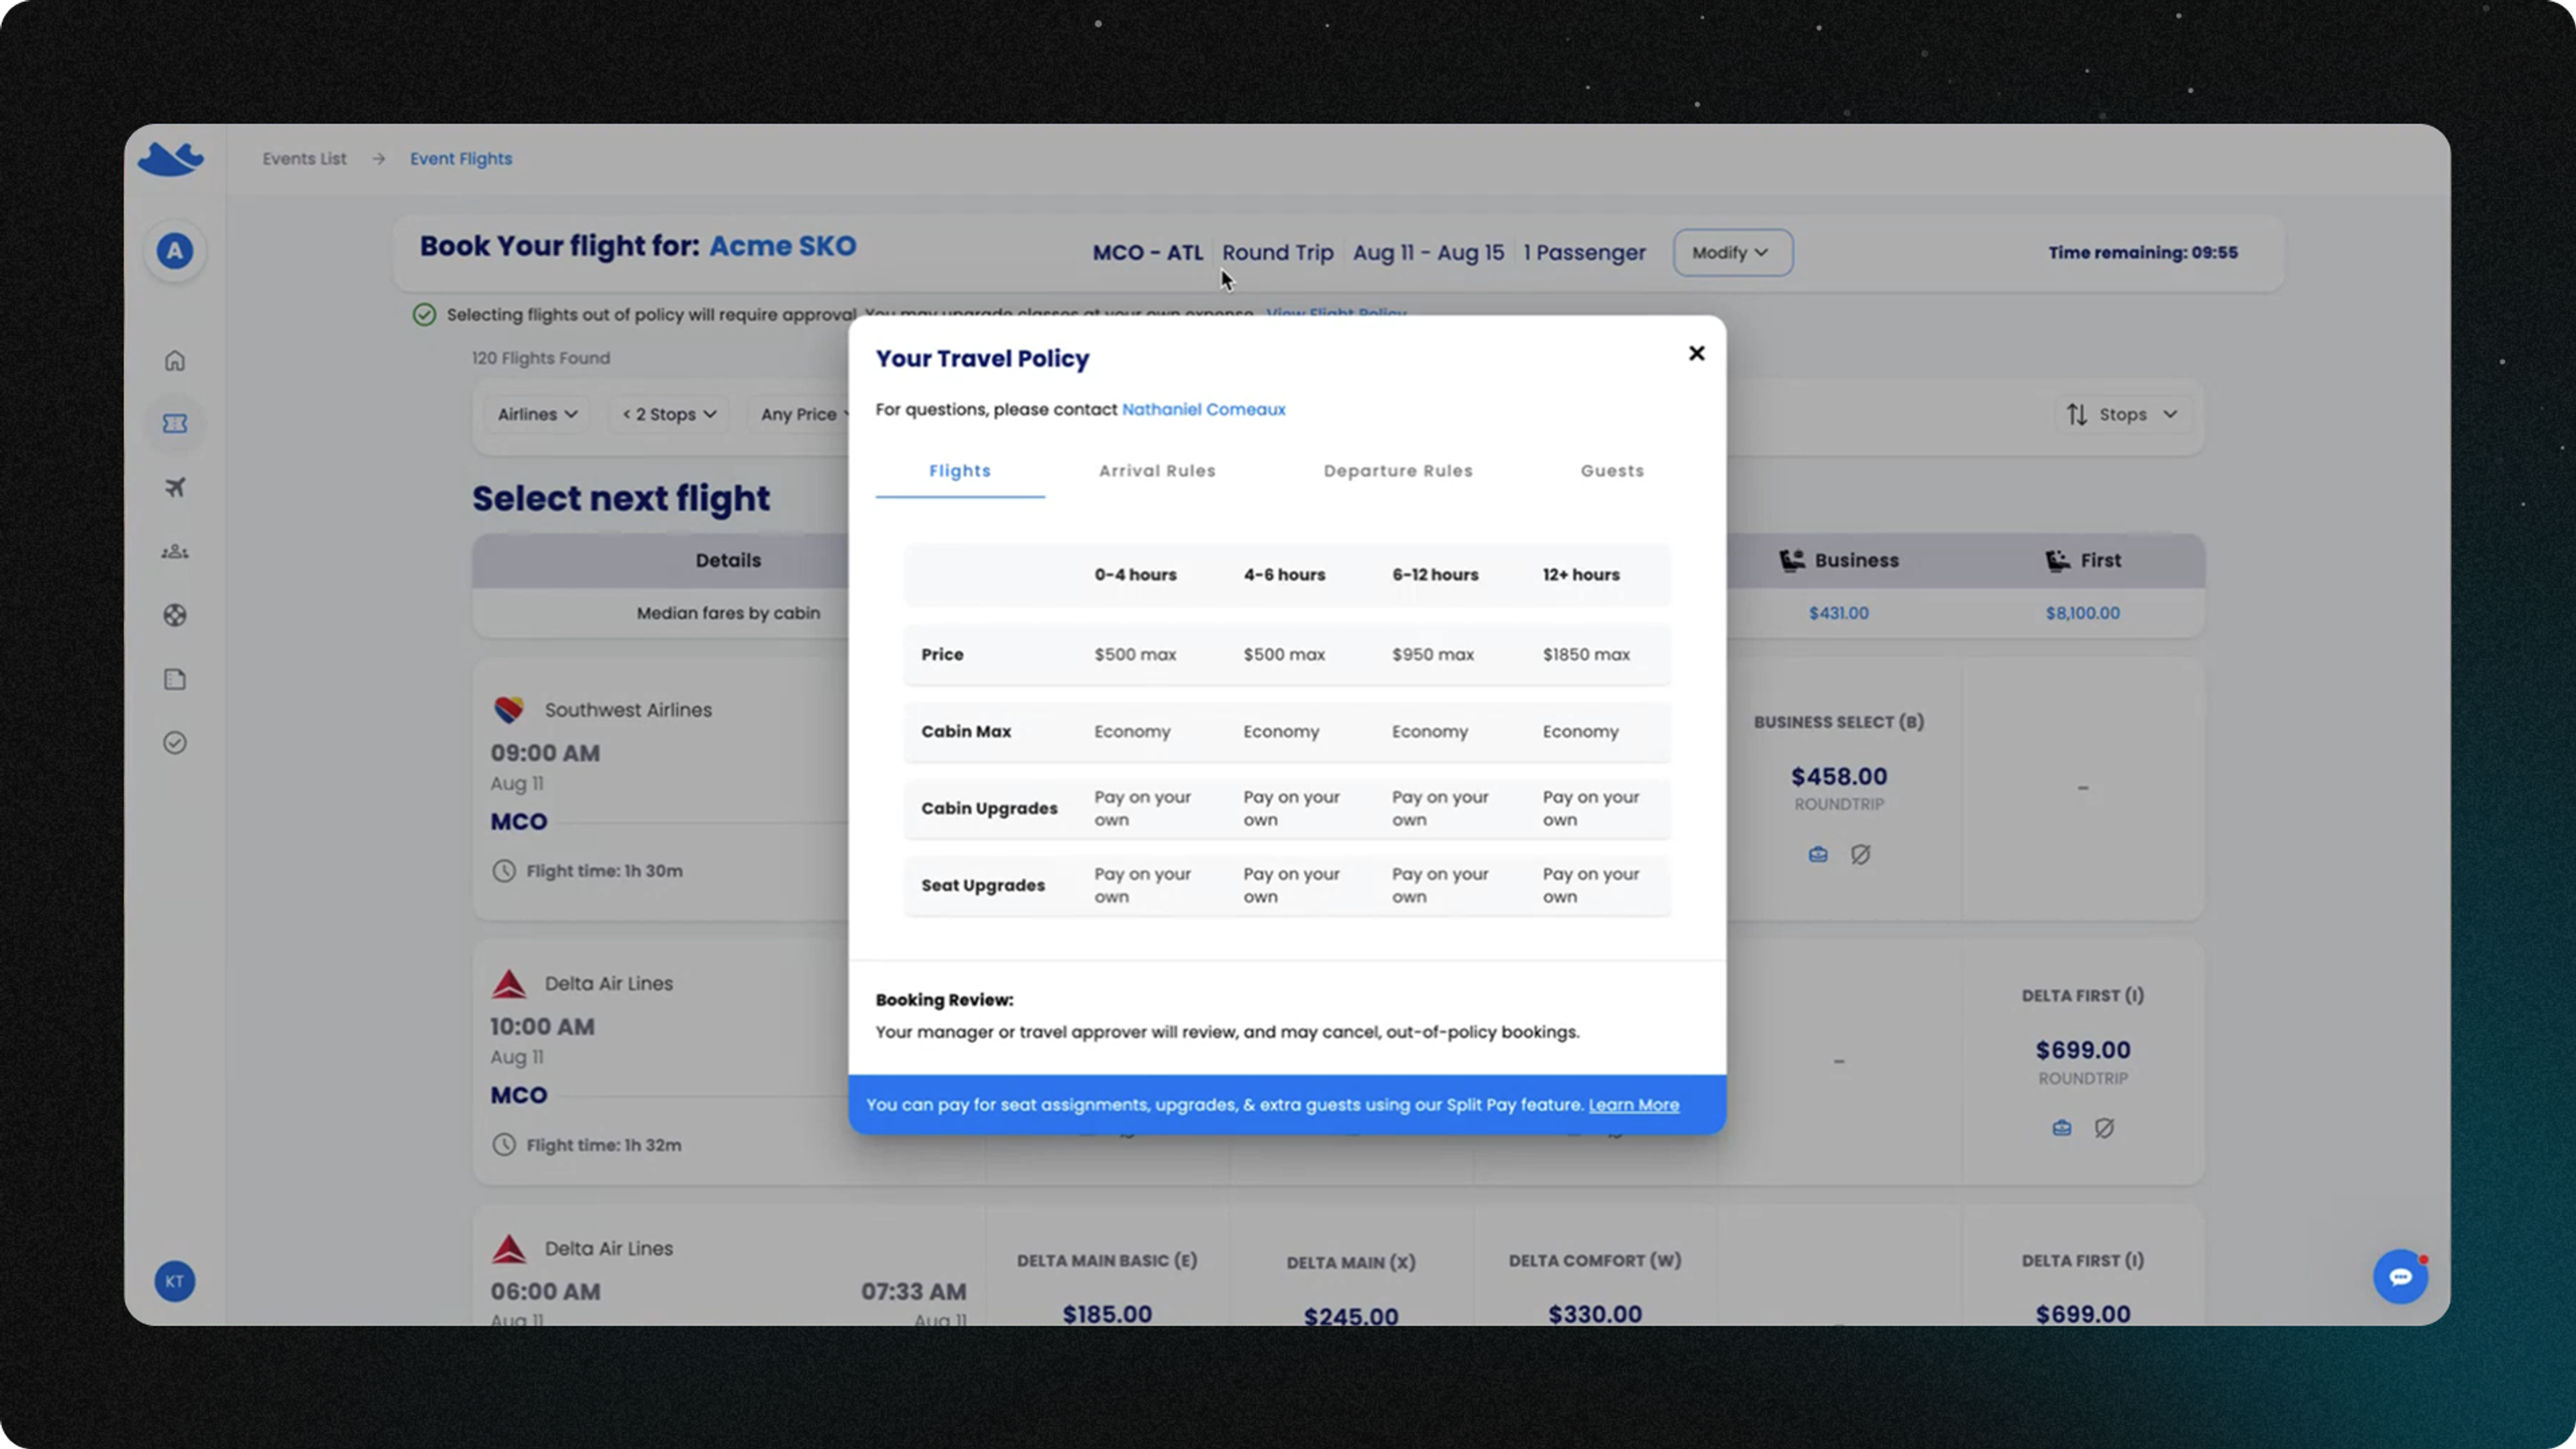Click the baggage icon on Business Select fare

pyautogui.click(x=1818, y=854)
